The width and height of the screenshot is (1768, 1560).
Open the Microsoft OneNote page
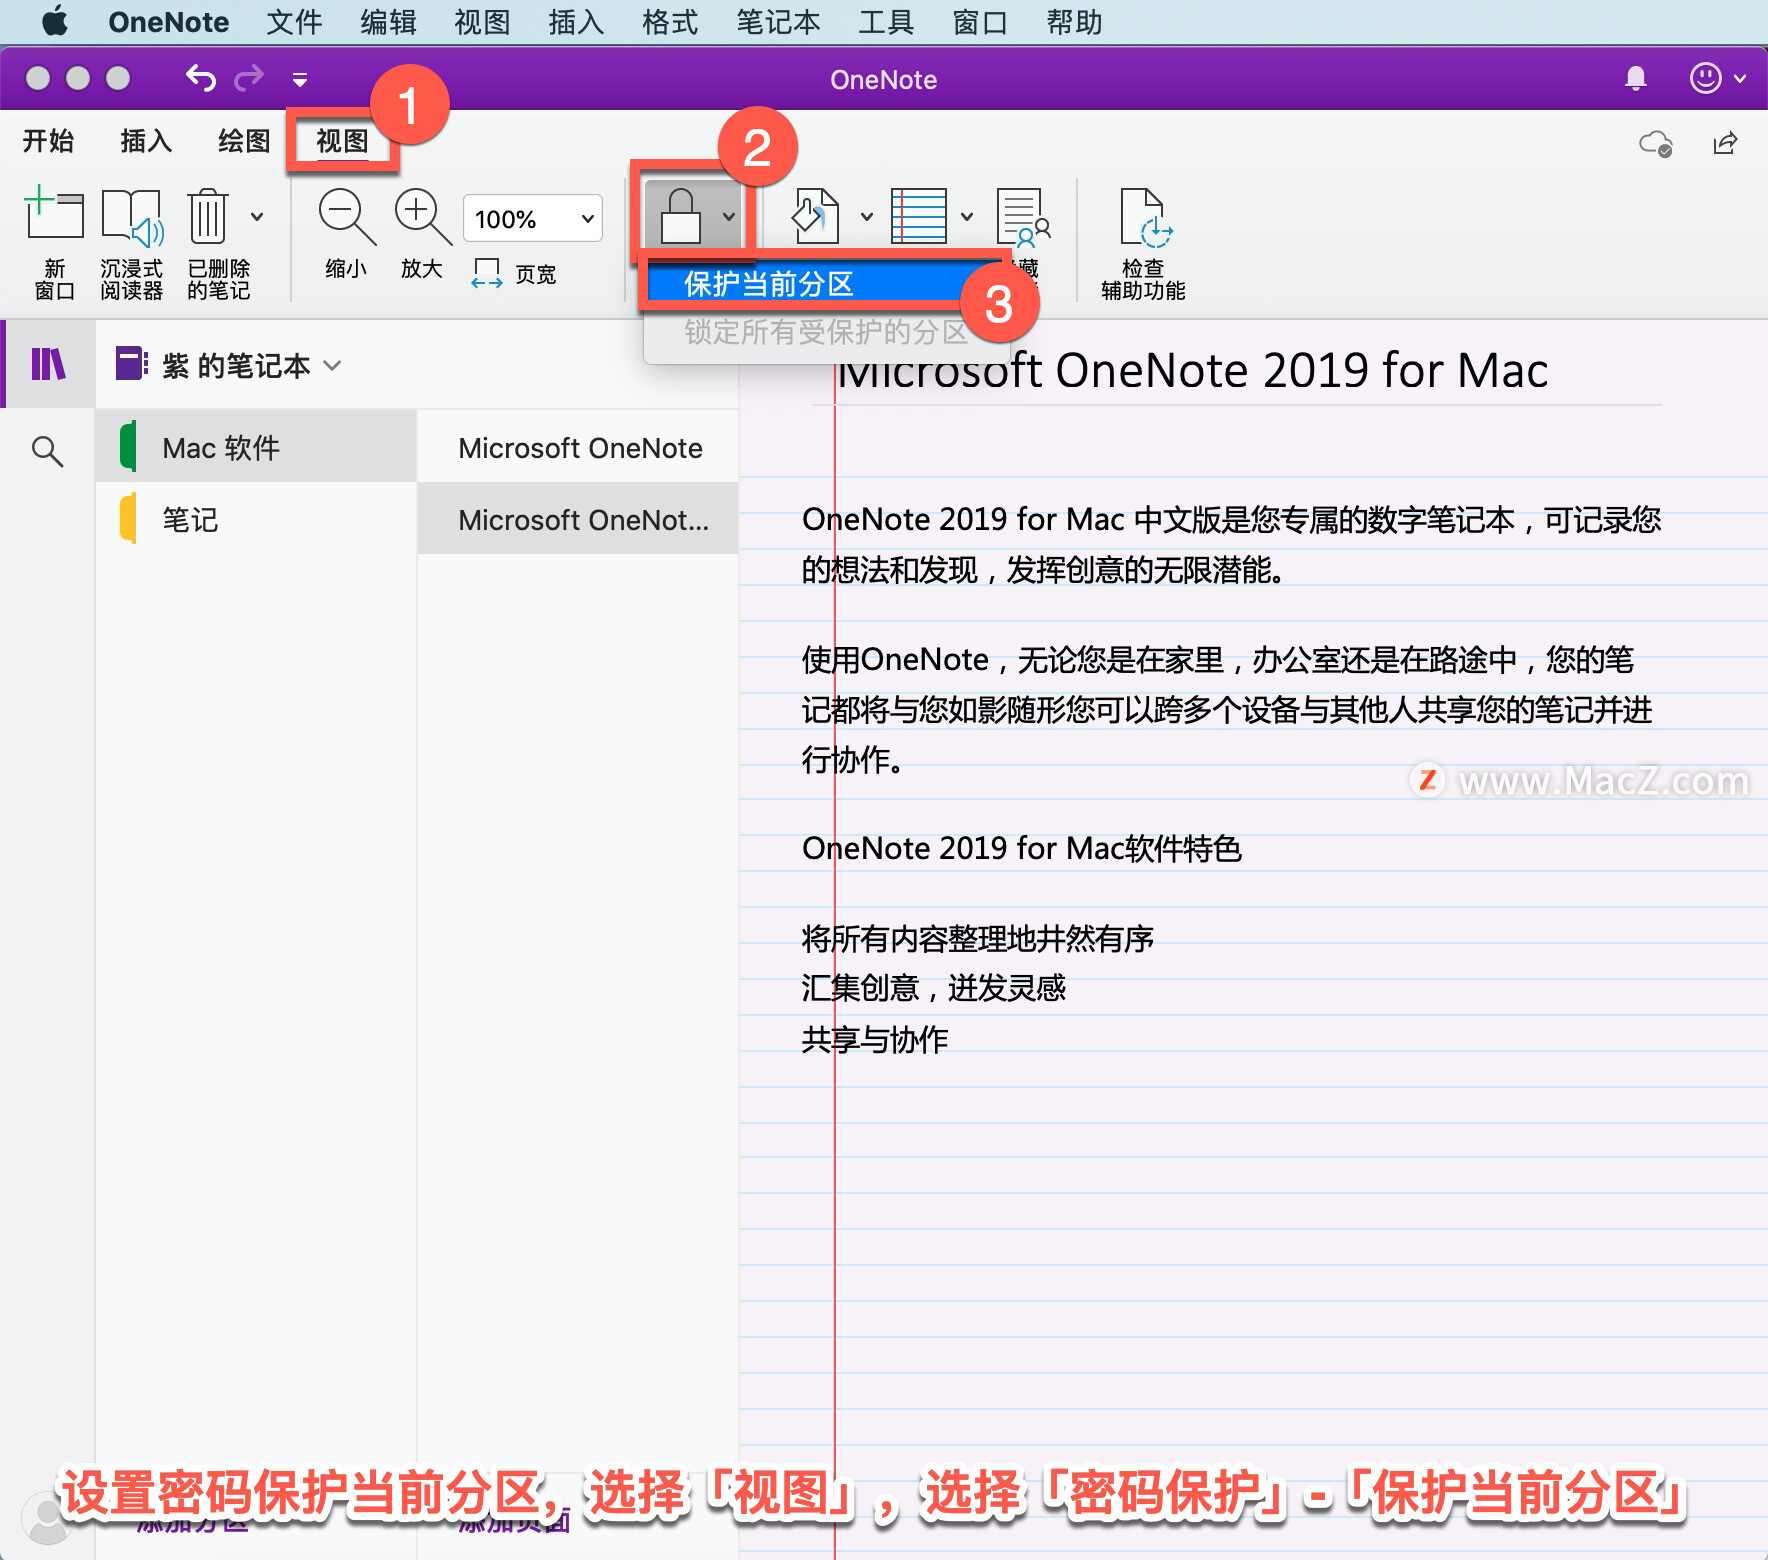click(578, 447)
